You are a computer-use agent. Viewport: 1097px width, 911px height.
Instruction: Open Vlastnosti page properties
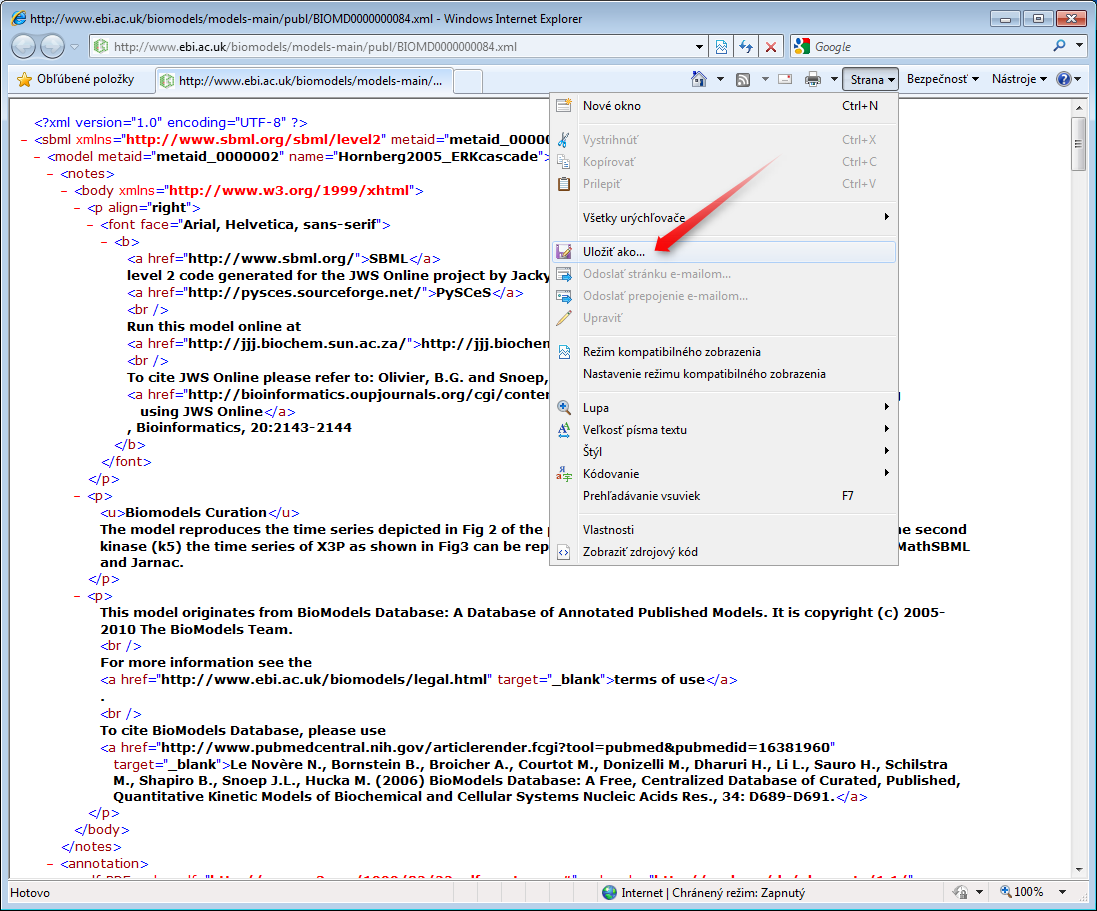(723, 530)
